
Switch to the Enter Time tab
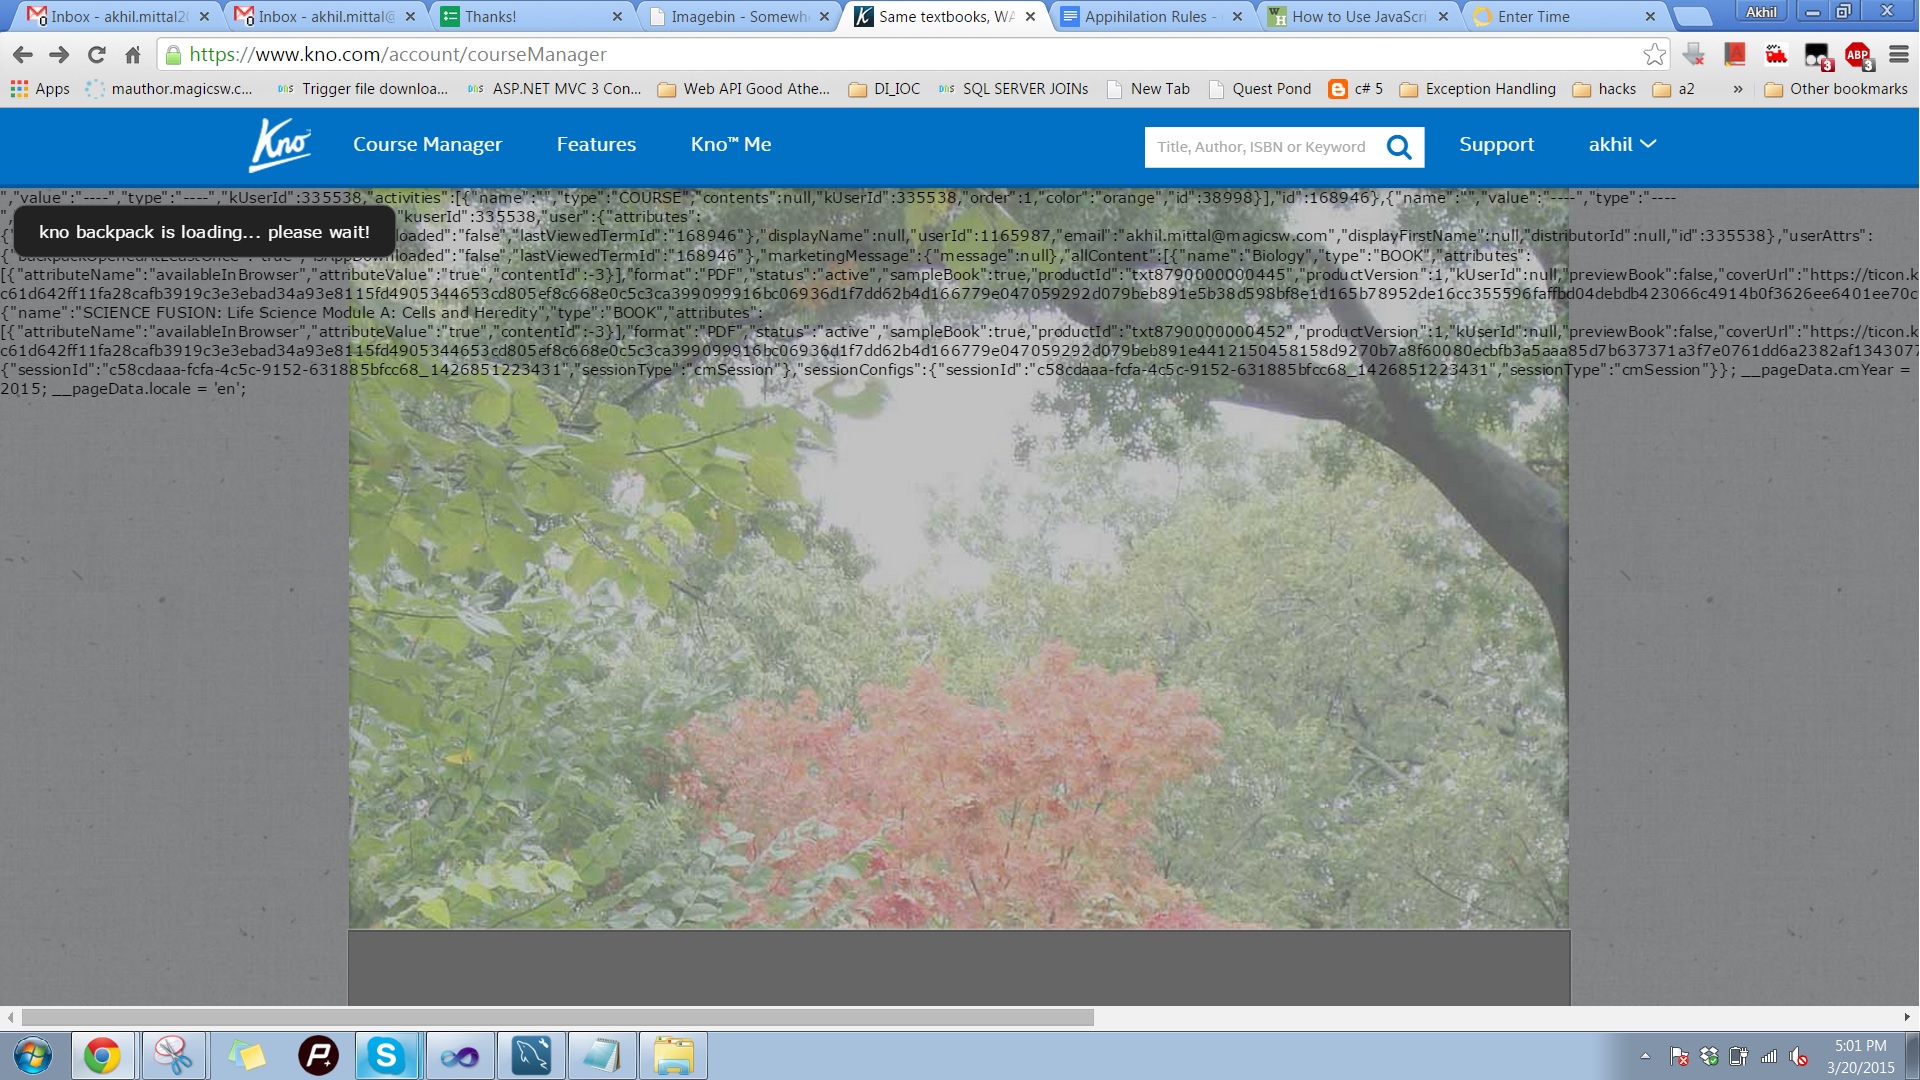(1565, 16)
